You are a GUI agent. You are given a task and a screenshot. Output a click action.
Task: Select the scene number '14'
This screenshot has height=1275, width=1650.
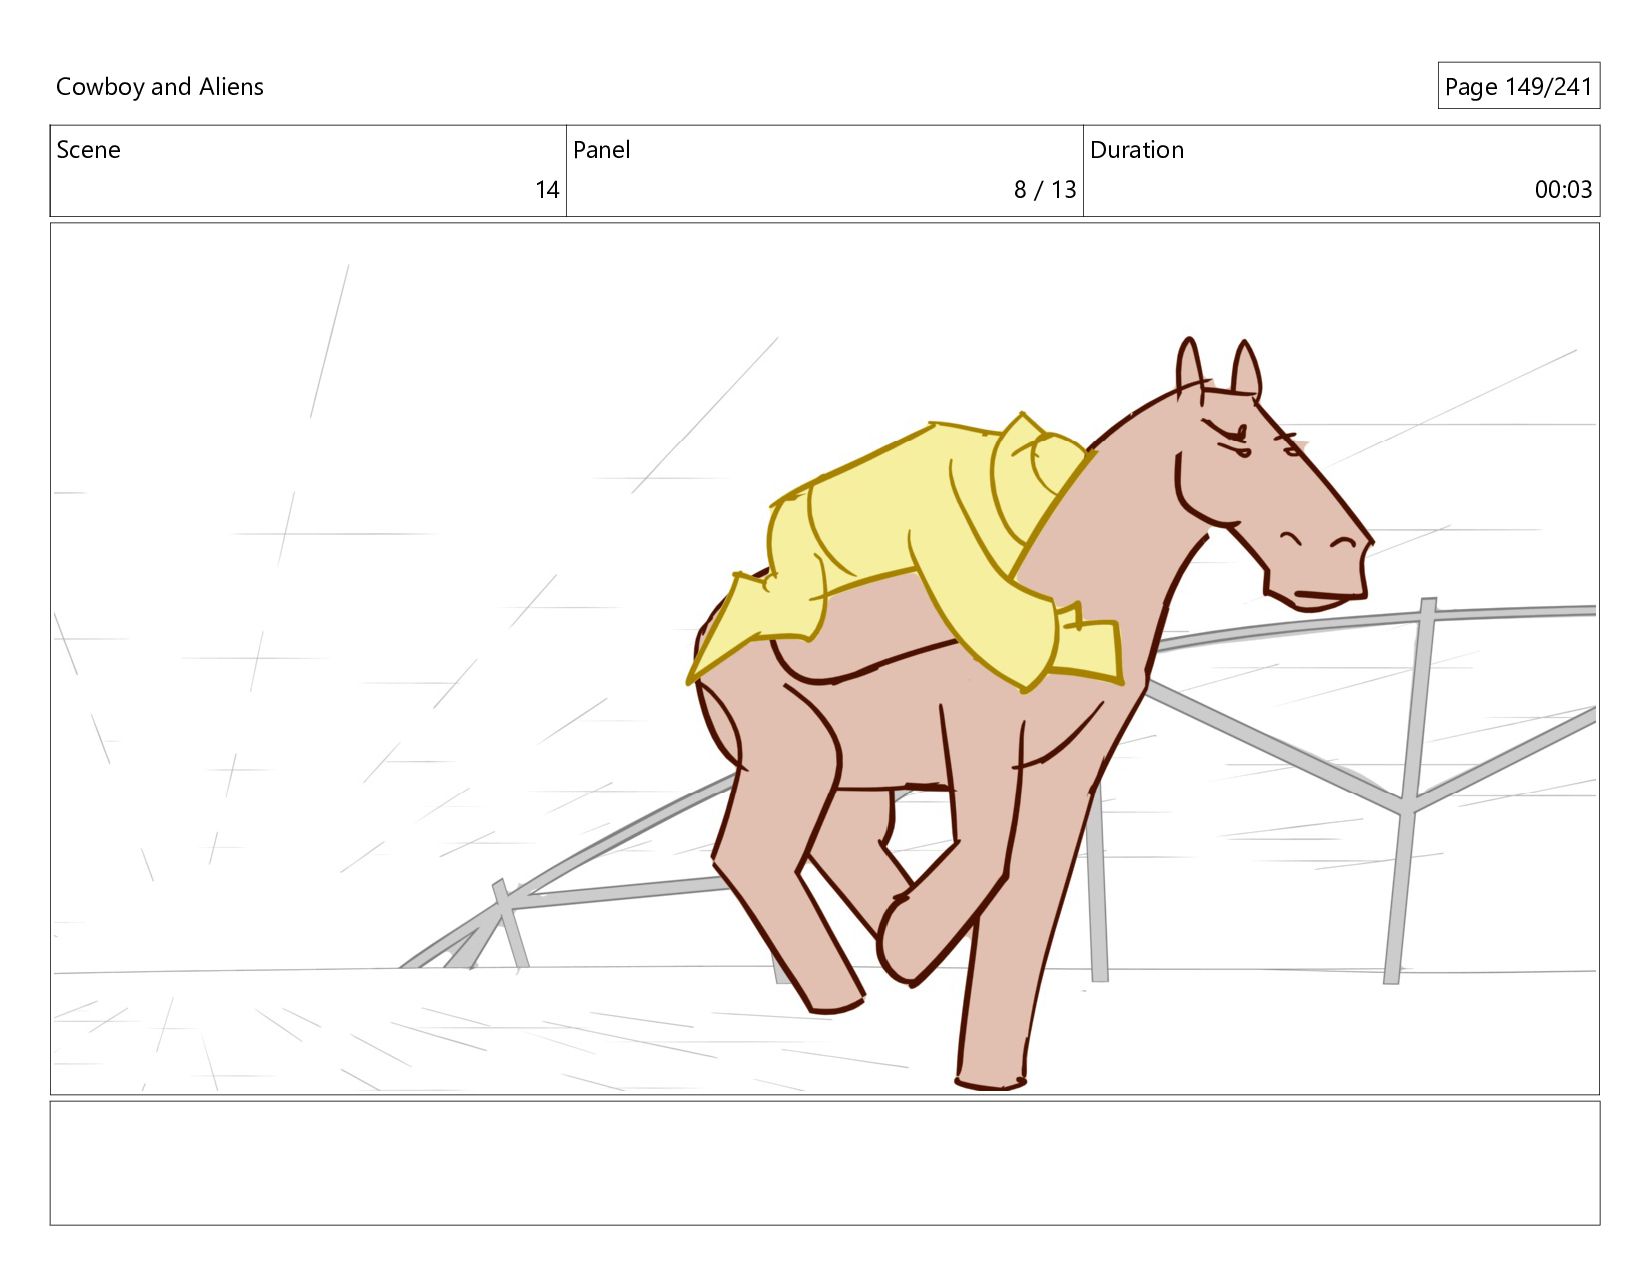547,190
